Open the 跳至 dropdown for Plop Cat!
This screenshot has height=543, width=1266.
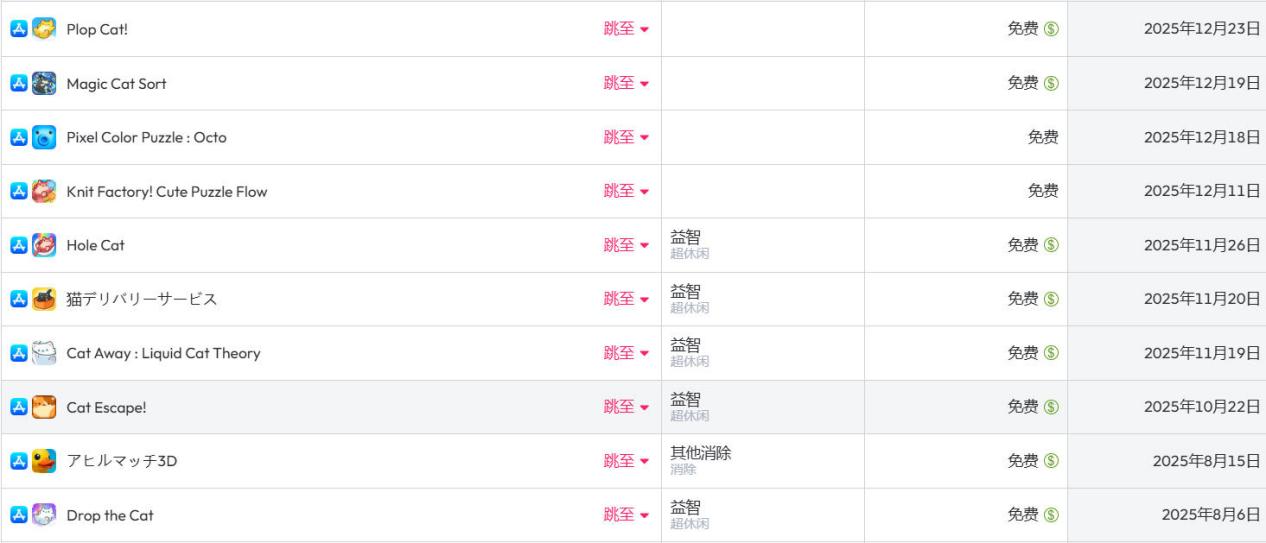(x=626, y=29)
